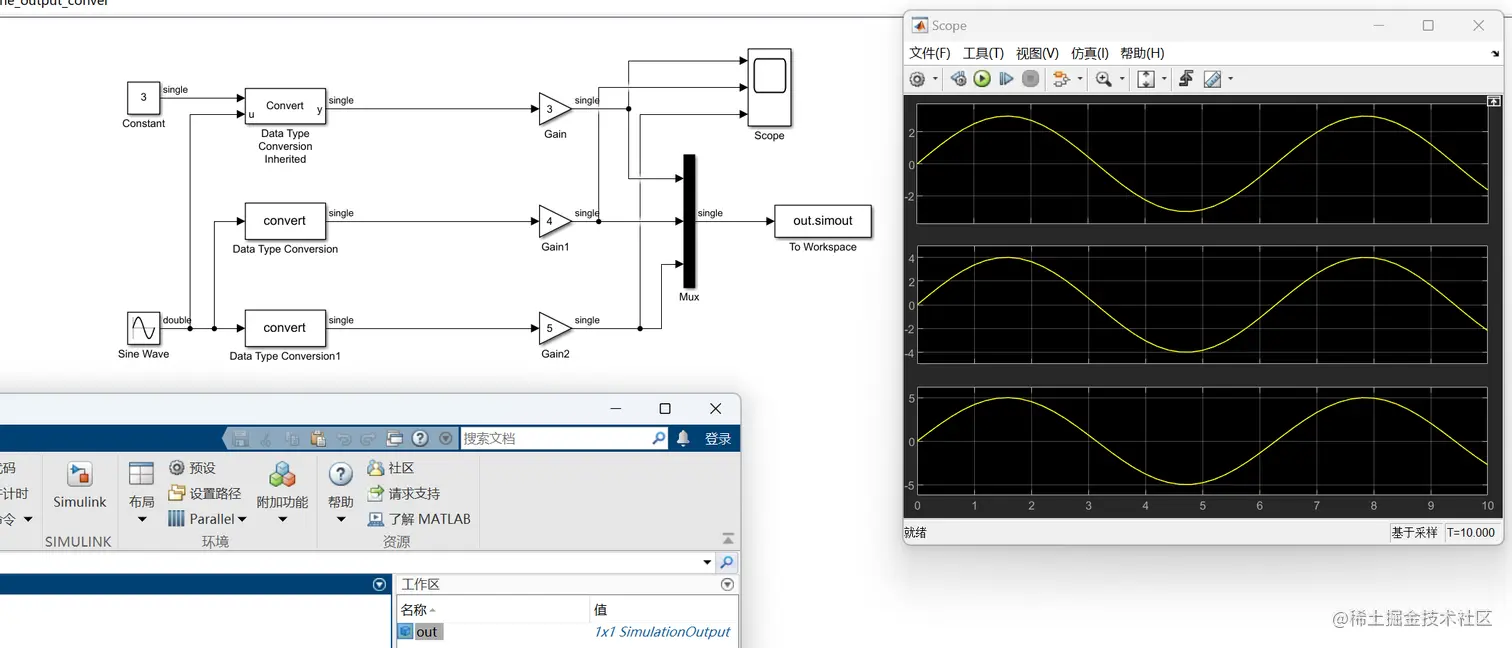Image resolution: width=1512 pixels, height=648 pixels.
Task: Open the command window panel actions menu
Action: coord(379,584)
